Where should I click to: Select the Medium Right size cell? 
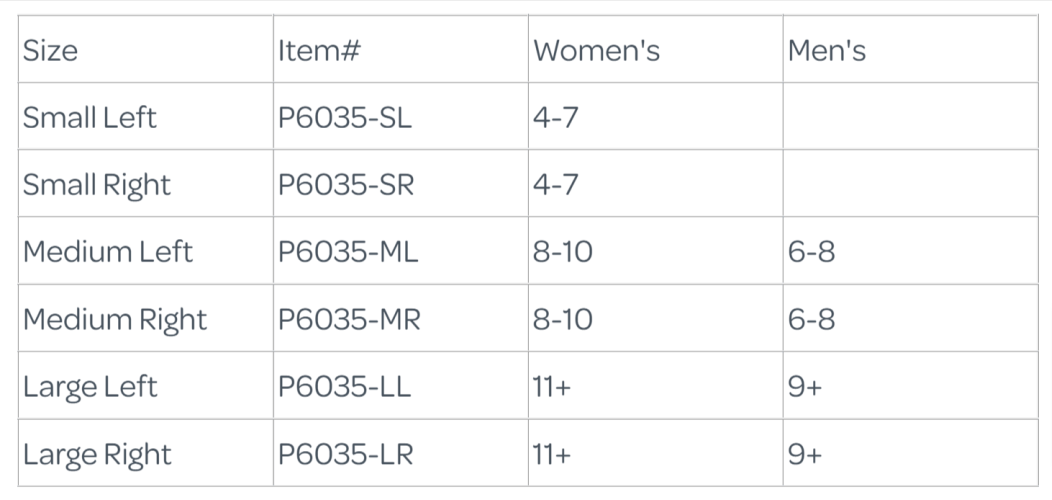(114, 320)
